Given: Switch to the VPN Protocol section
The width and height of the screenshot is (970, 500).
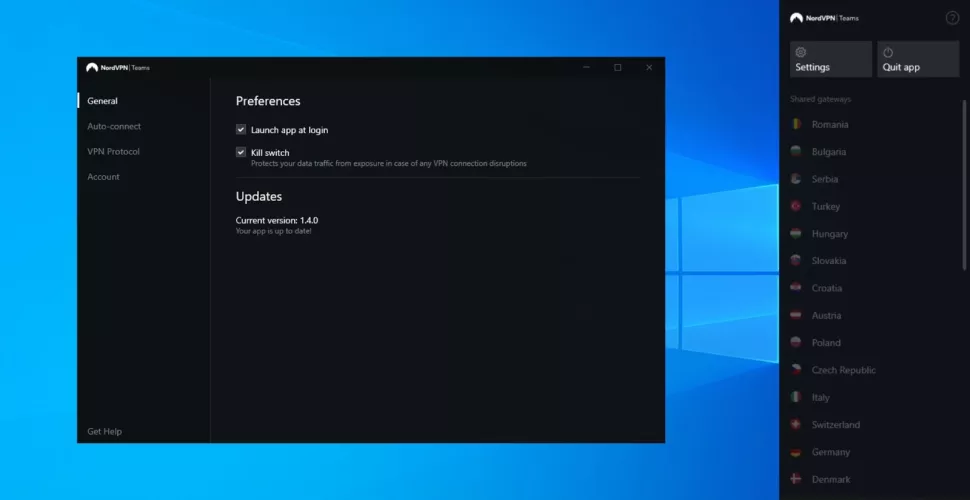Looking at the screenshot, I should pos(113,152).
